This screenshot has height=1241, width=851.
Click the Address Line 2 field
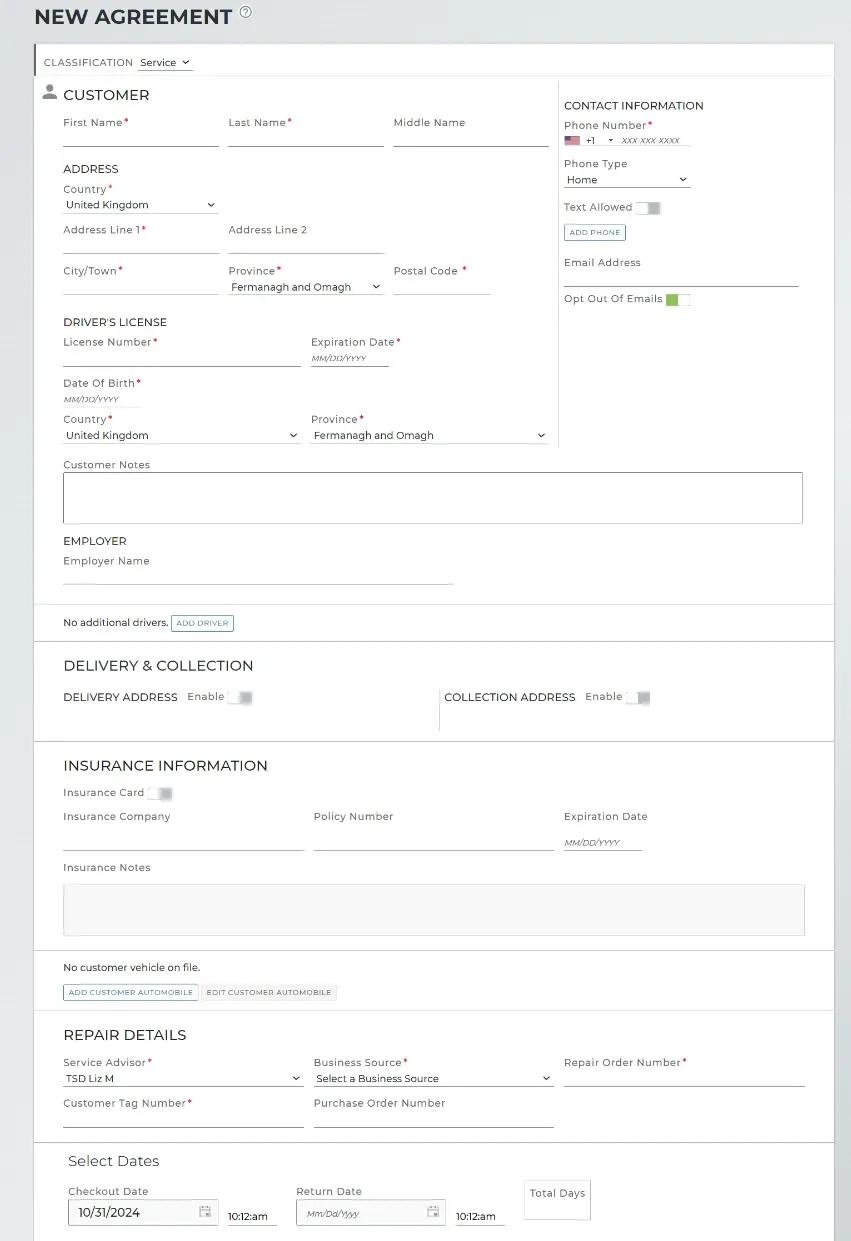[x=306, y=245]
